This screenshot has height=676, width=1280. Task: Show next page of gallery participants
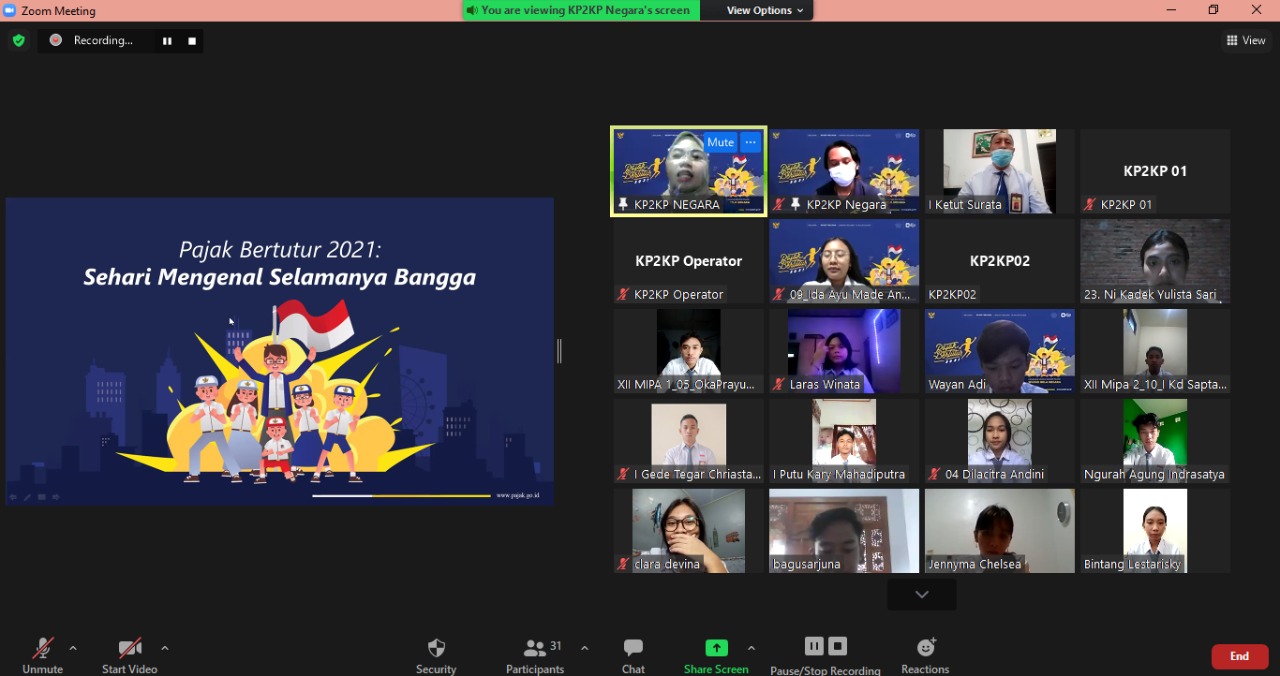coord(921,595)
